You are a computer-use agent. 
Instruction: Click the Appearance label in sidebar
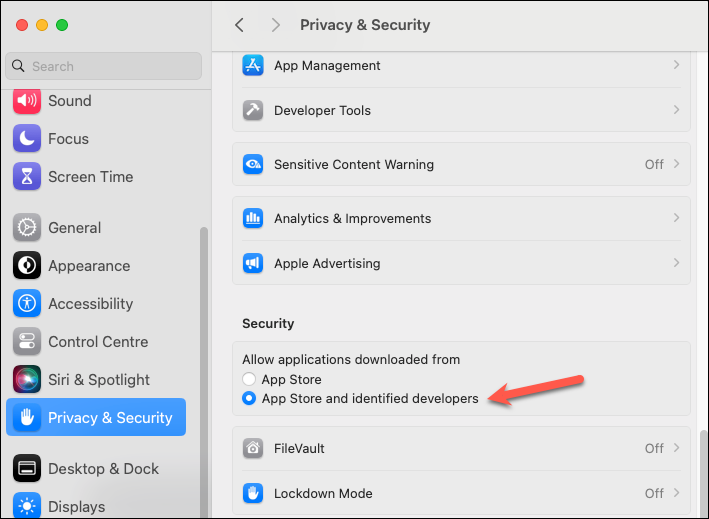[x=89, y=266]
